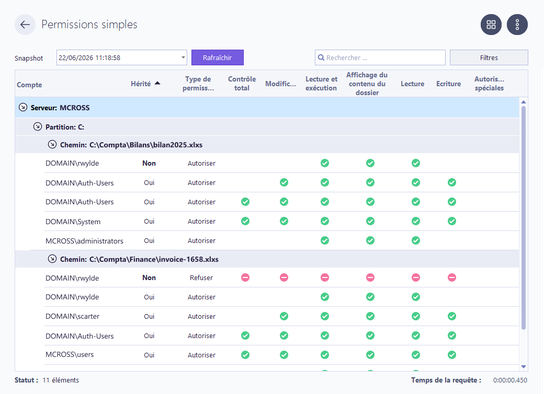Screen dimensions: 544x394
Task: Click Affichage du contenu check for DOMAIN\scarter
Action: point(370,316)
